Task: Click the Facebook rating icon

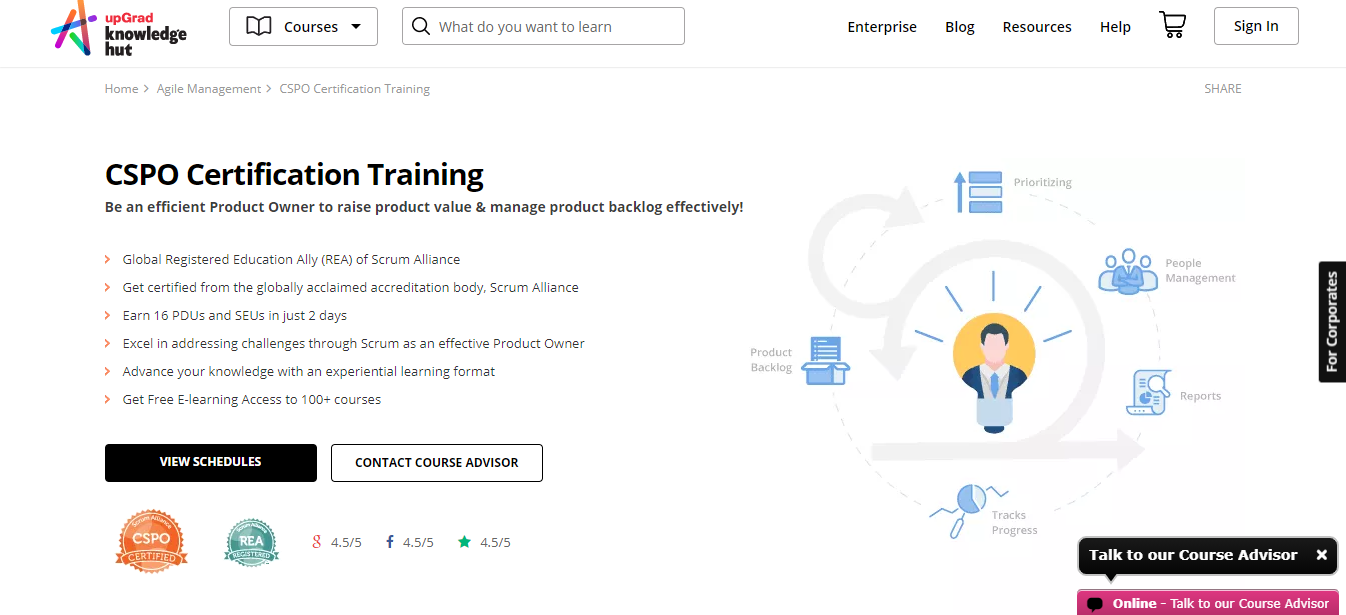Action: [x=390, y=542]
